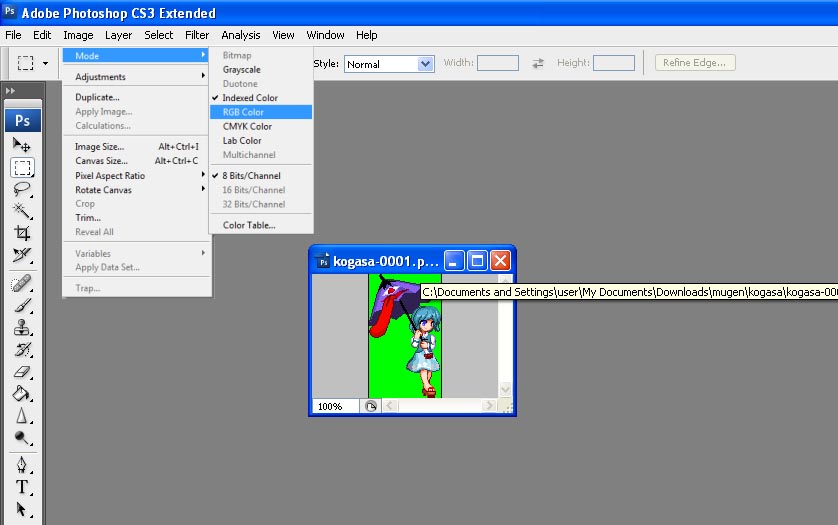
Task: Open the Edit menu
Action: [42, 35]
